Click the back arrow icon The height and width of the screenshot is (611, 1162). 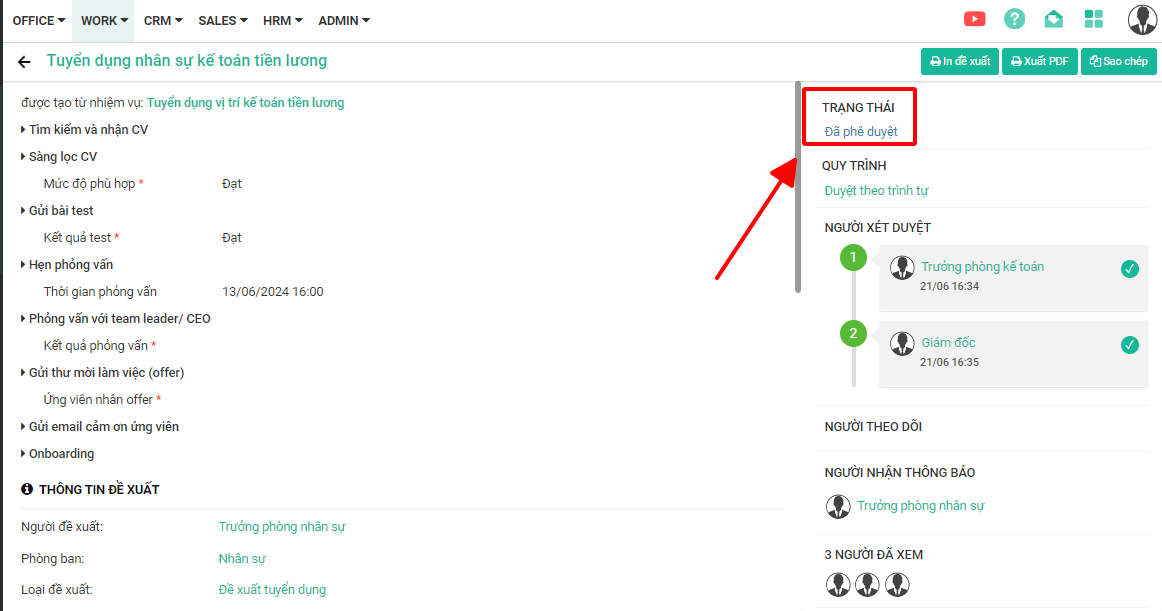24,62
